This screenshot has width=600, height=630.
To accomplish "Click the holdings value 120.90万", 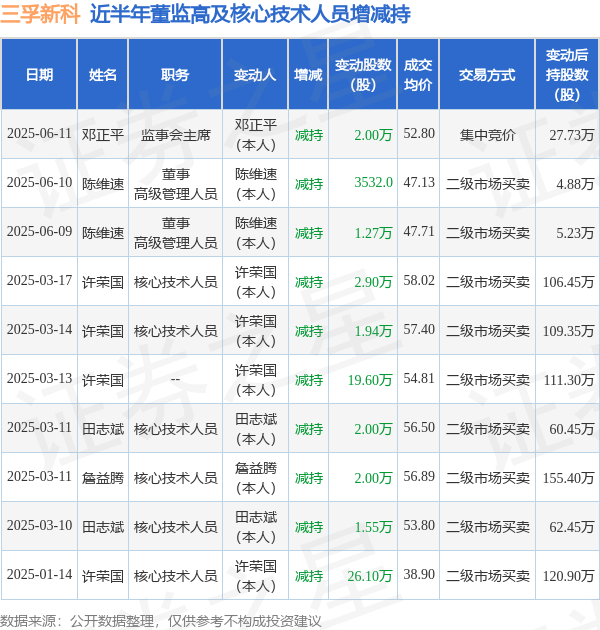I will click(568, 576).
